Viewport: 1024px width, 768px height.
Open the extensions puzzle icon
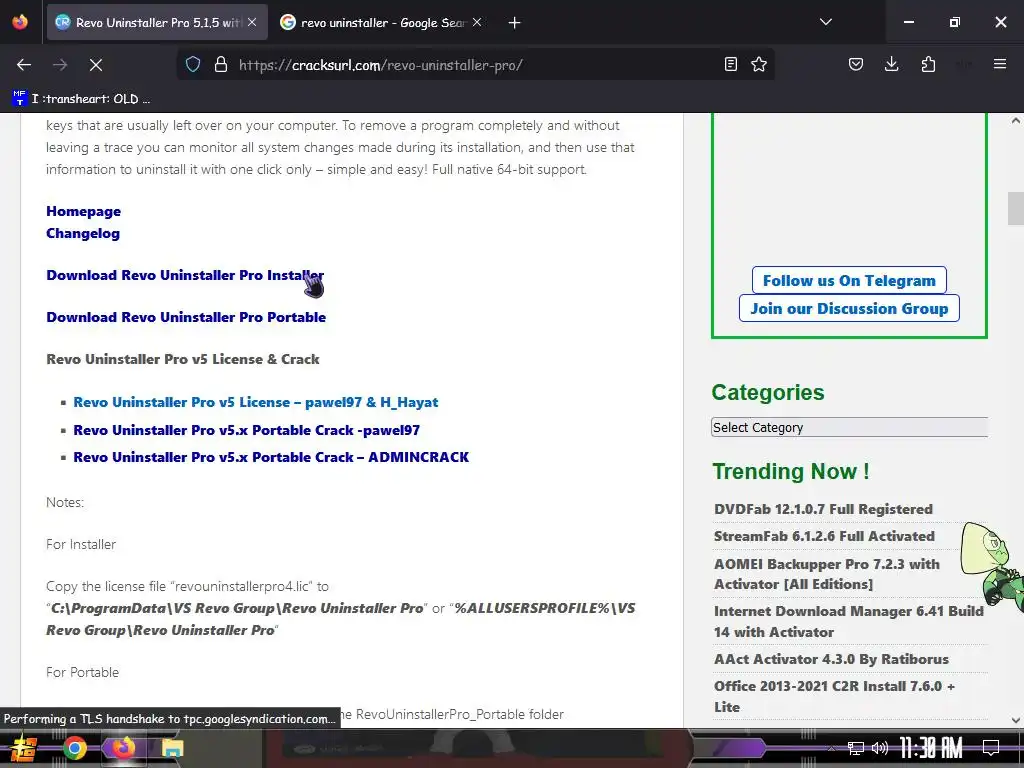(928, 64)
